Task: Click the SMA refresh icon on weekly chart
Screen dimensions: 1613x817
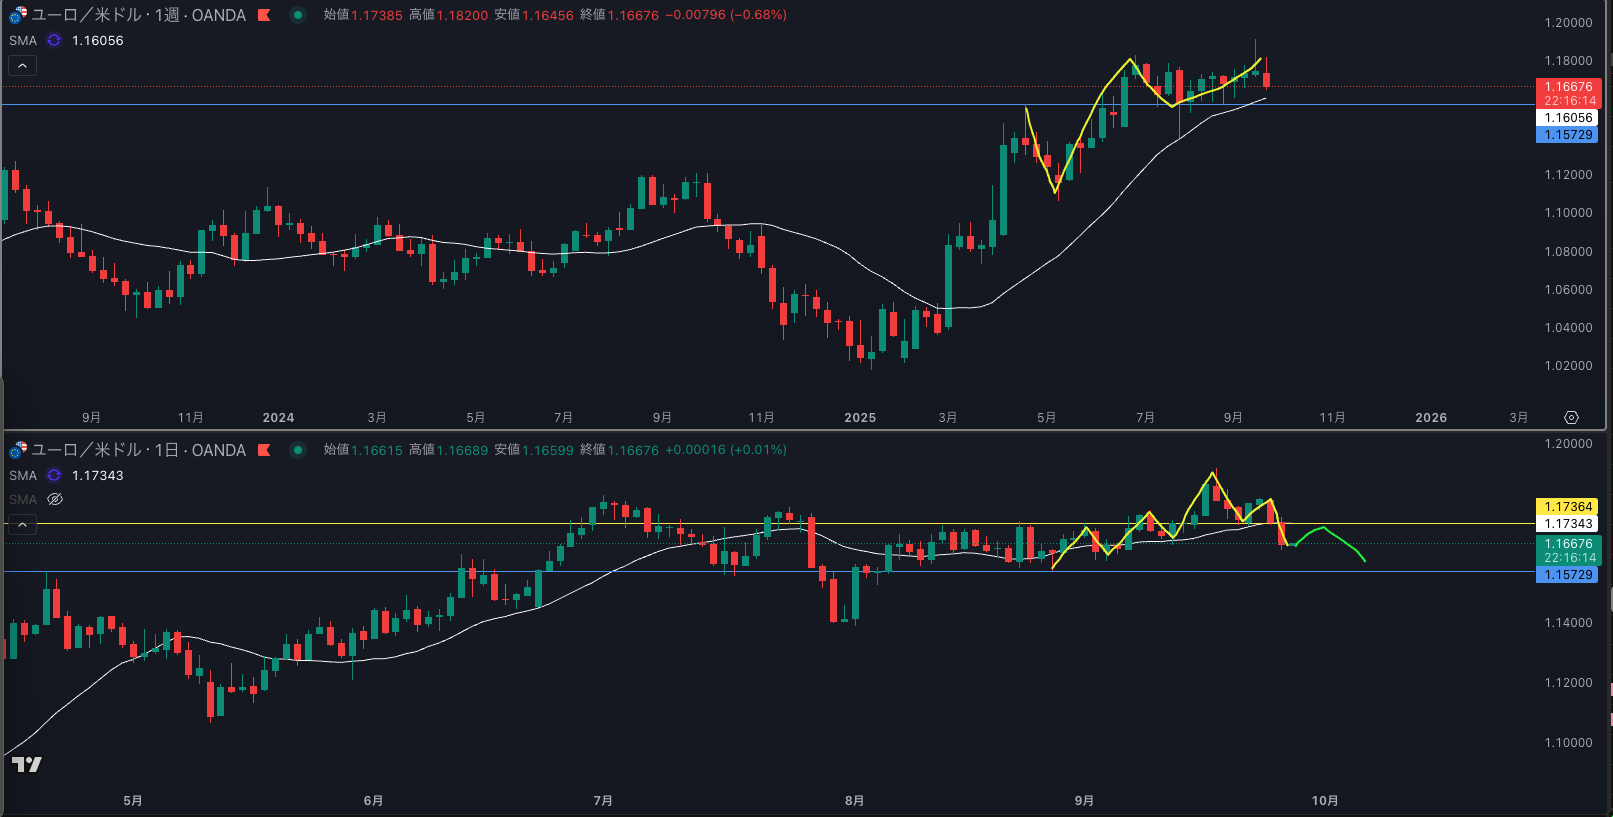Action: tap(54, 41)
